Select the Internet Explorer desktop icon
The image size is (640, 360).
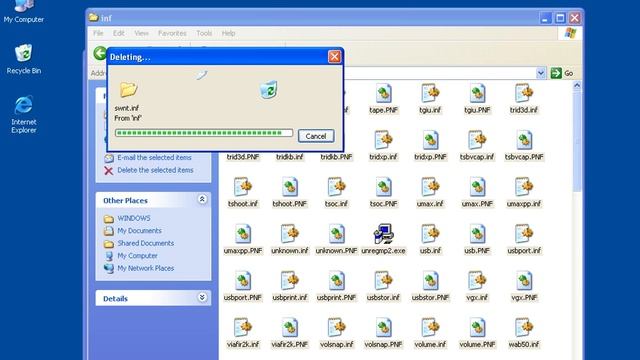24,115
